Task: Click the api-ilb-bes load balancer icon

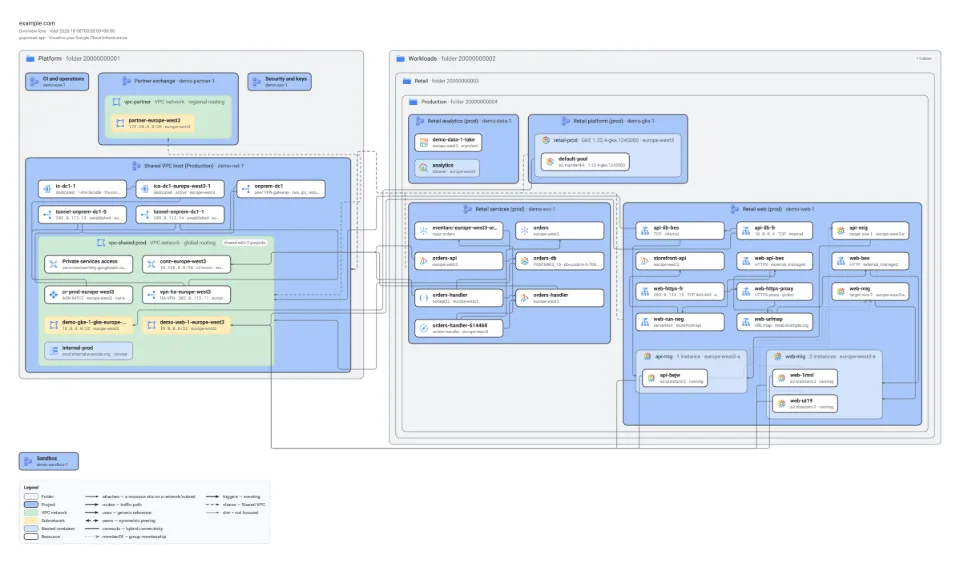Action: 644,231
